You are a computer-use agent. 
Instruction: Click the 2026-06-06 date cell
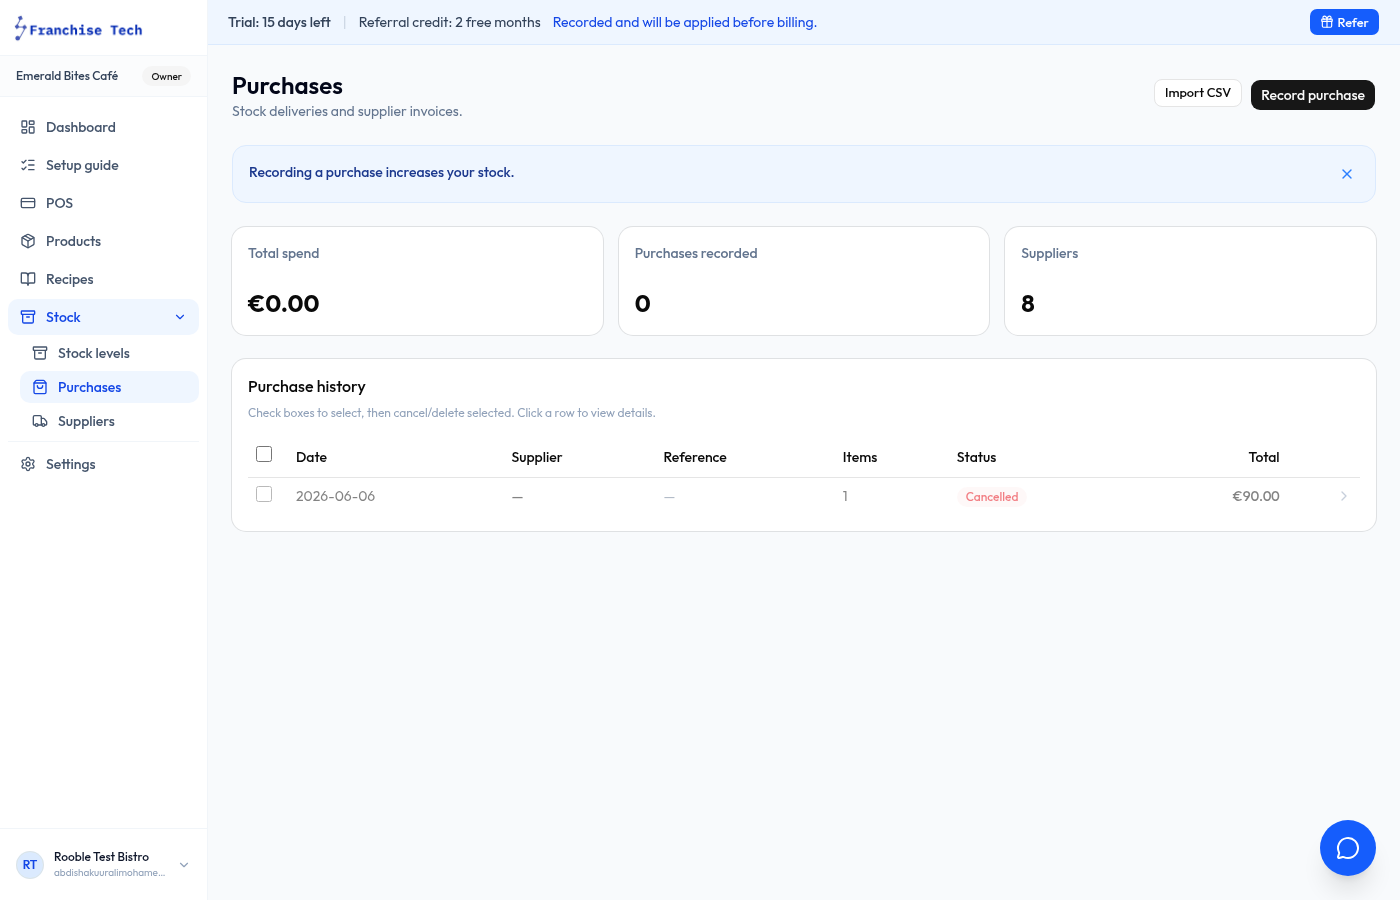pos(335,496)
